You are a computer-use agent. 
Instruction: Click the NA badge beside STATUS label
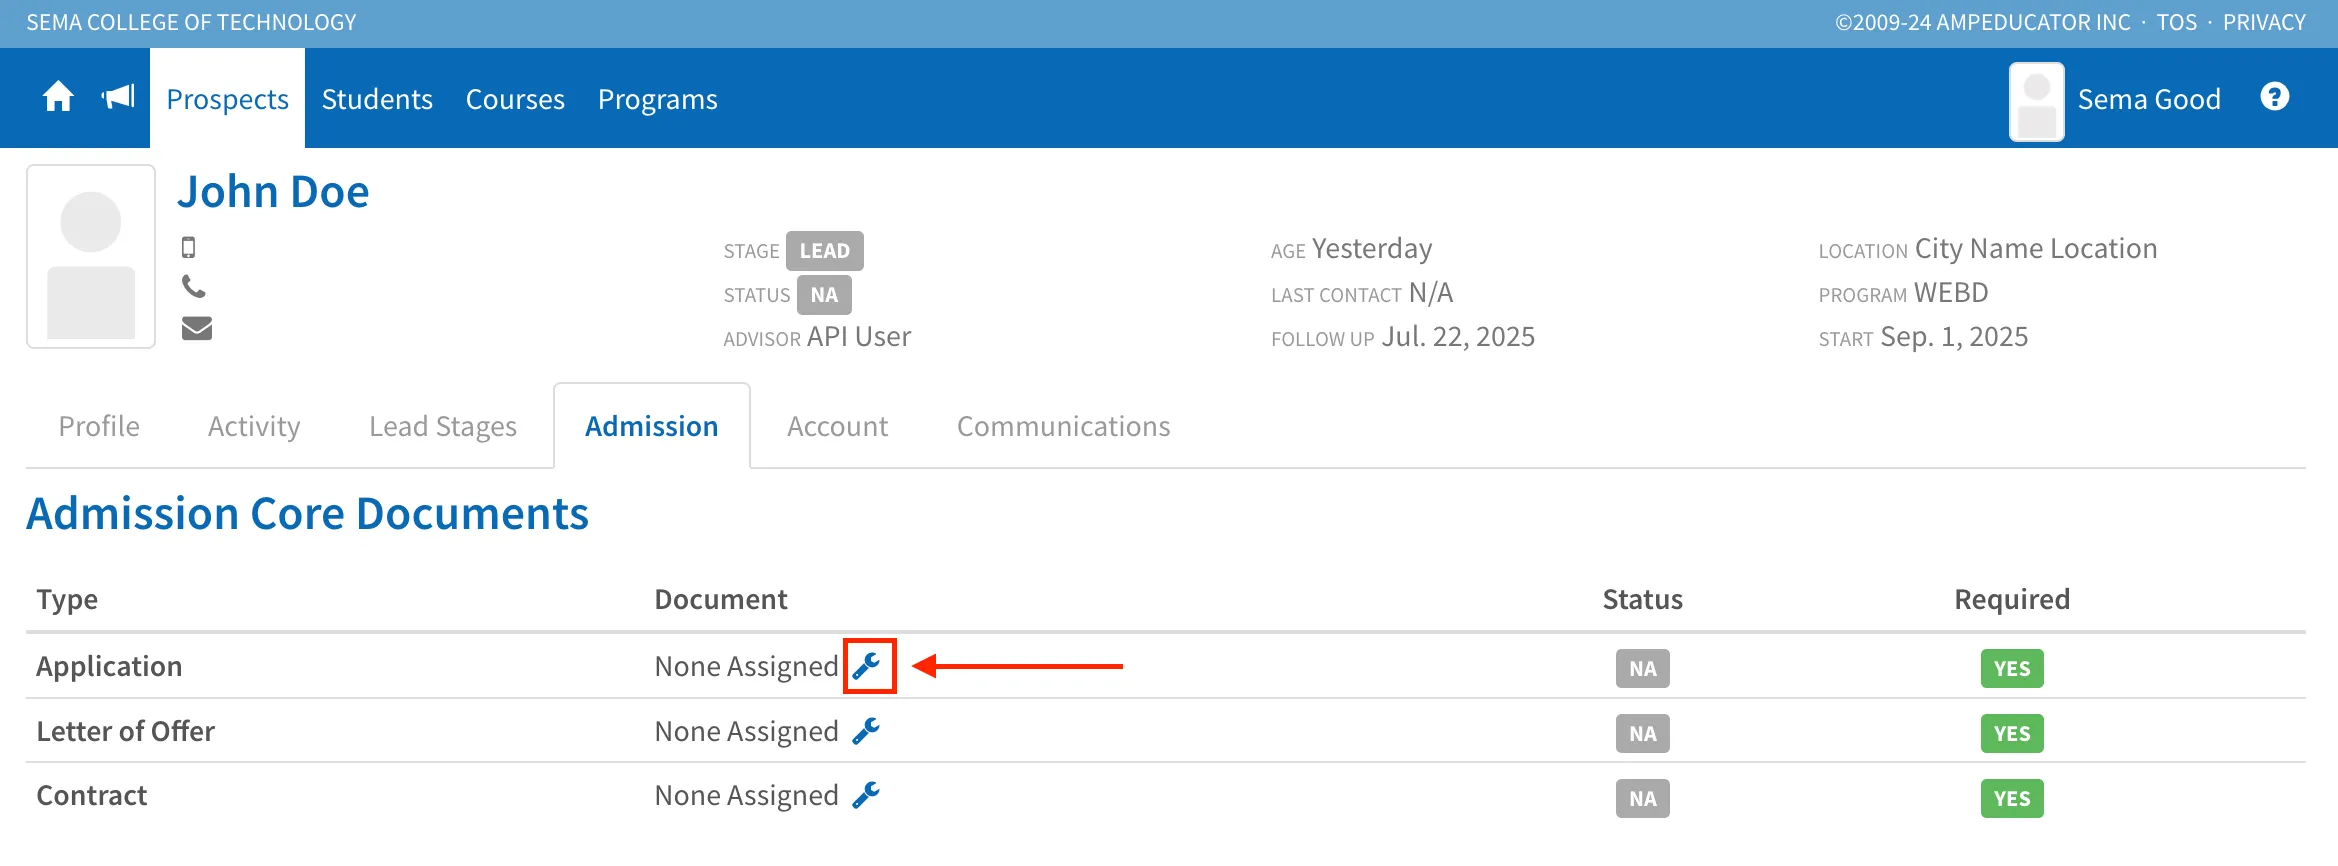824,295
